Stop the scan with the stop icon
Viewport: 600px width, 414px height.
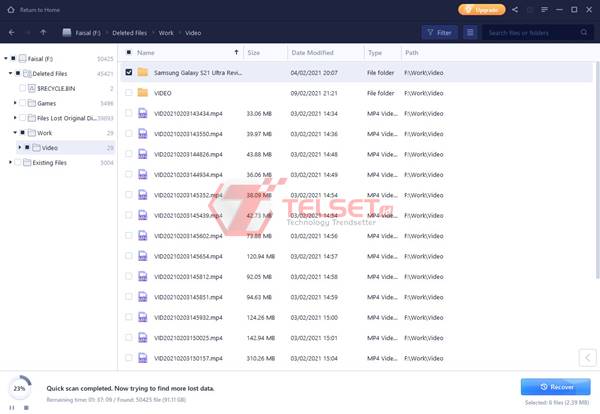pos(26,407)
